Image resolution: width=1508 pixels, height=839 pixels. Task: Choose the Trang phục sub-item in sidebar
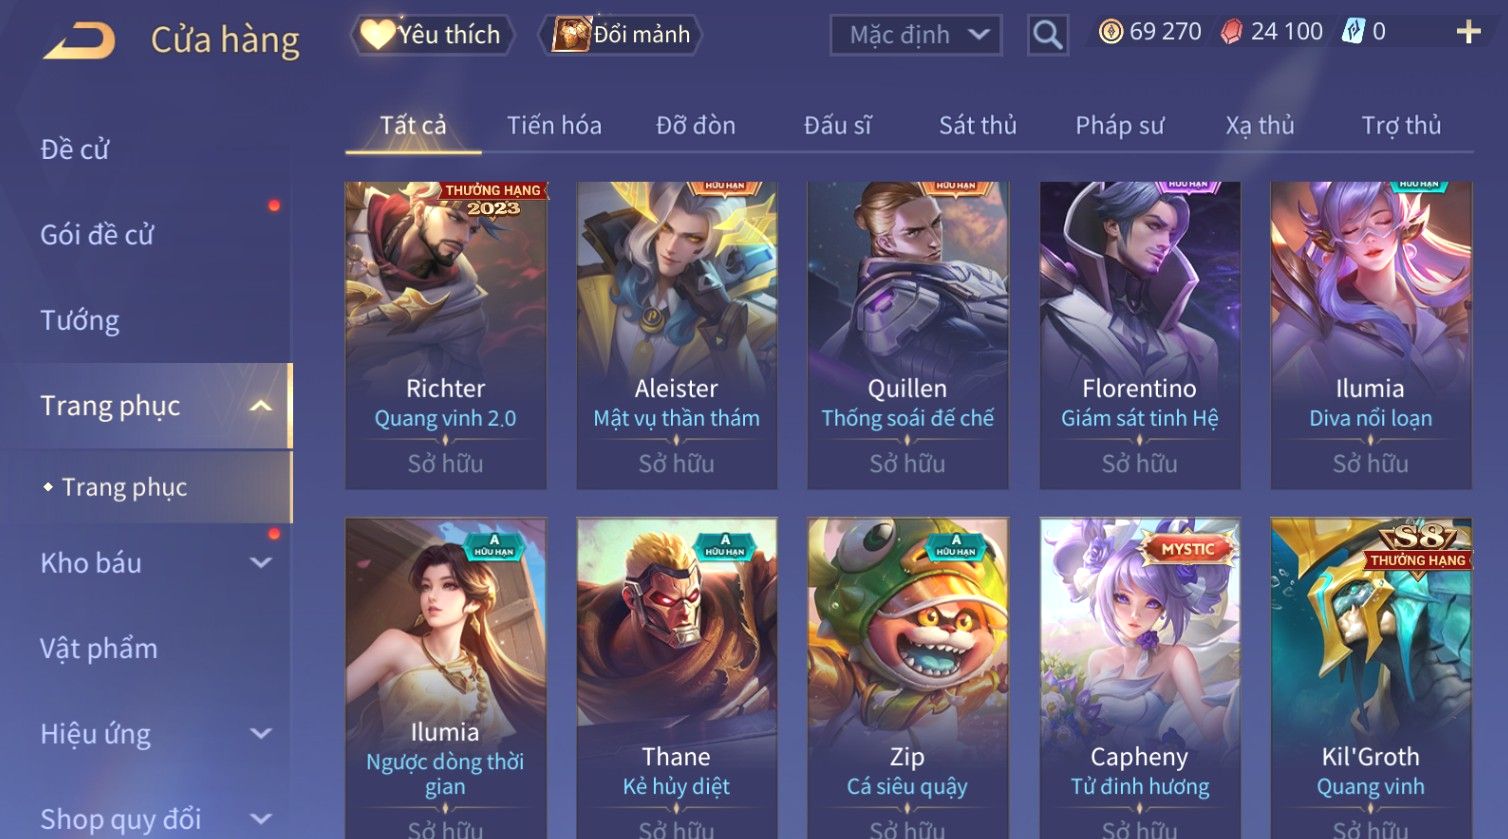pyautogui.click(x=124, y=487)
